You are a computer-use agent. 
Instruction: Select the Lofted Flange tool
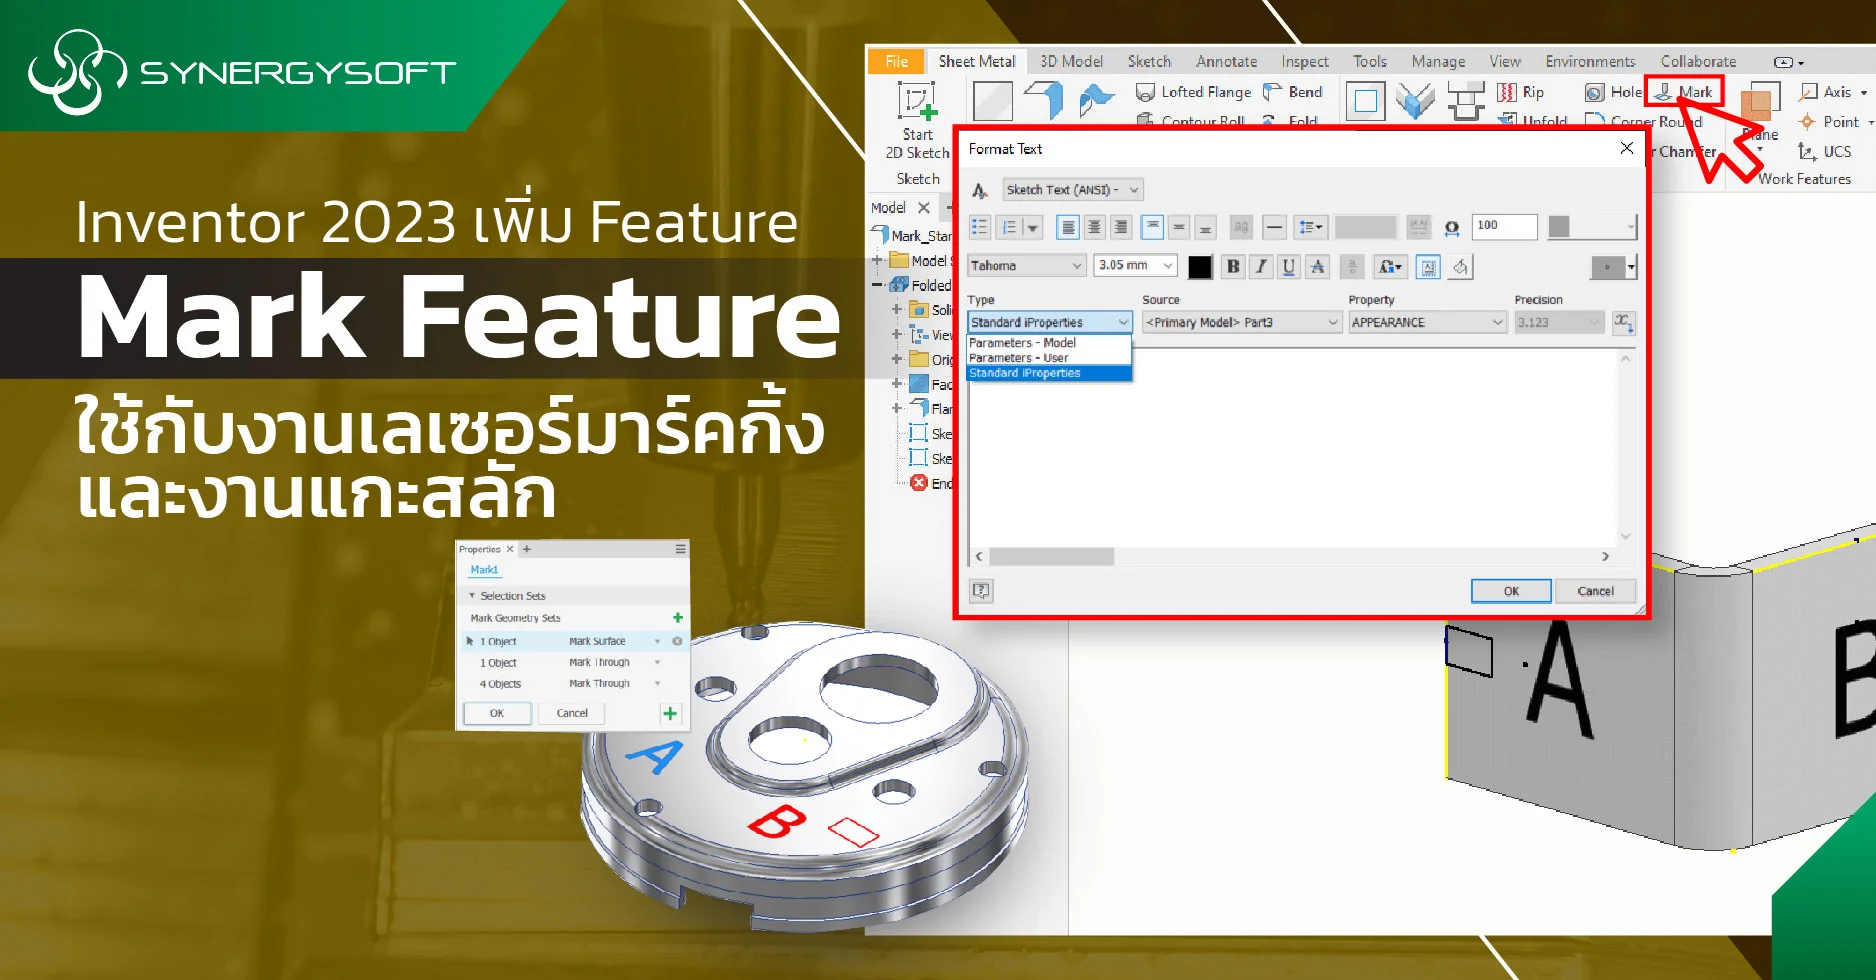(1194, 92)
